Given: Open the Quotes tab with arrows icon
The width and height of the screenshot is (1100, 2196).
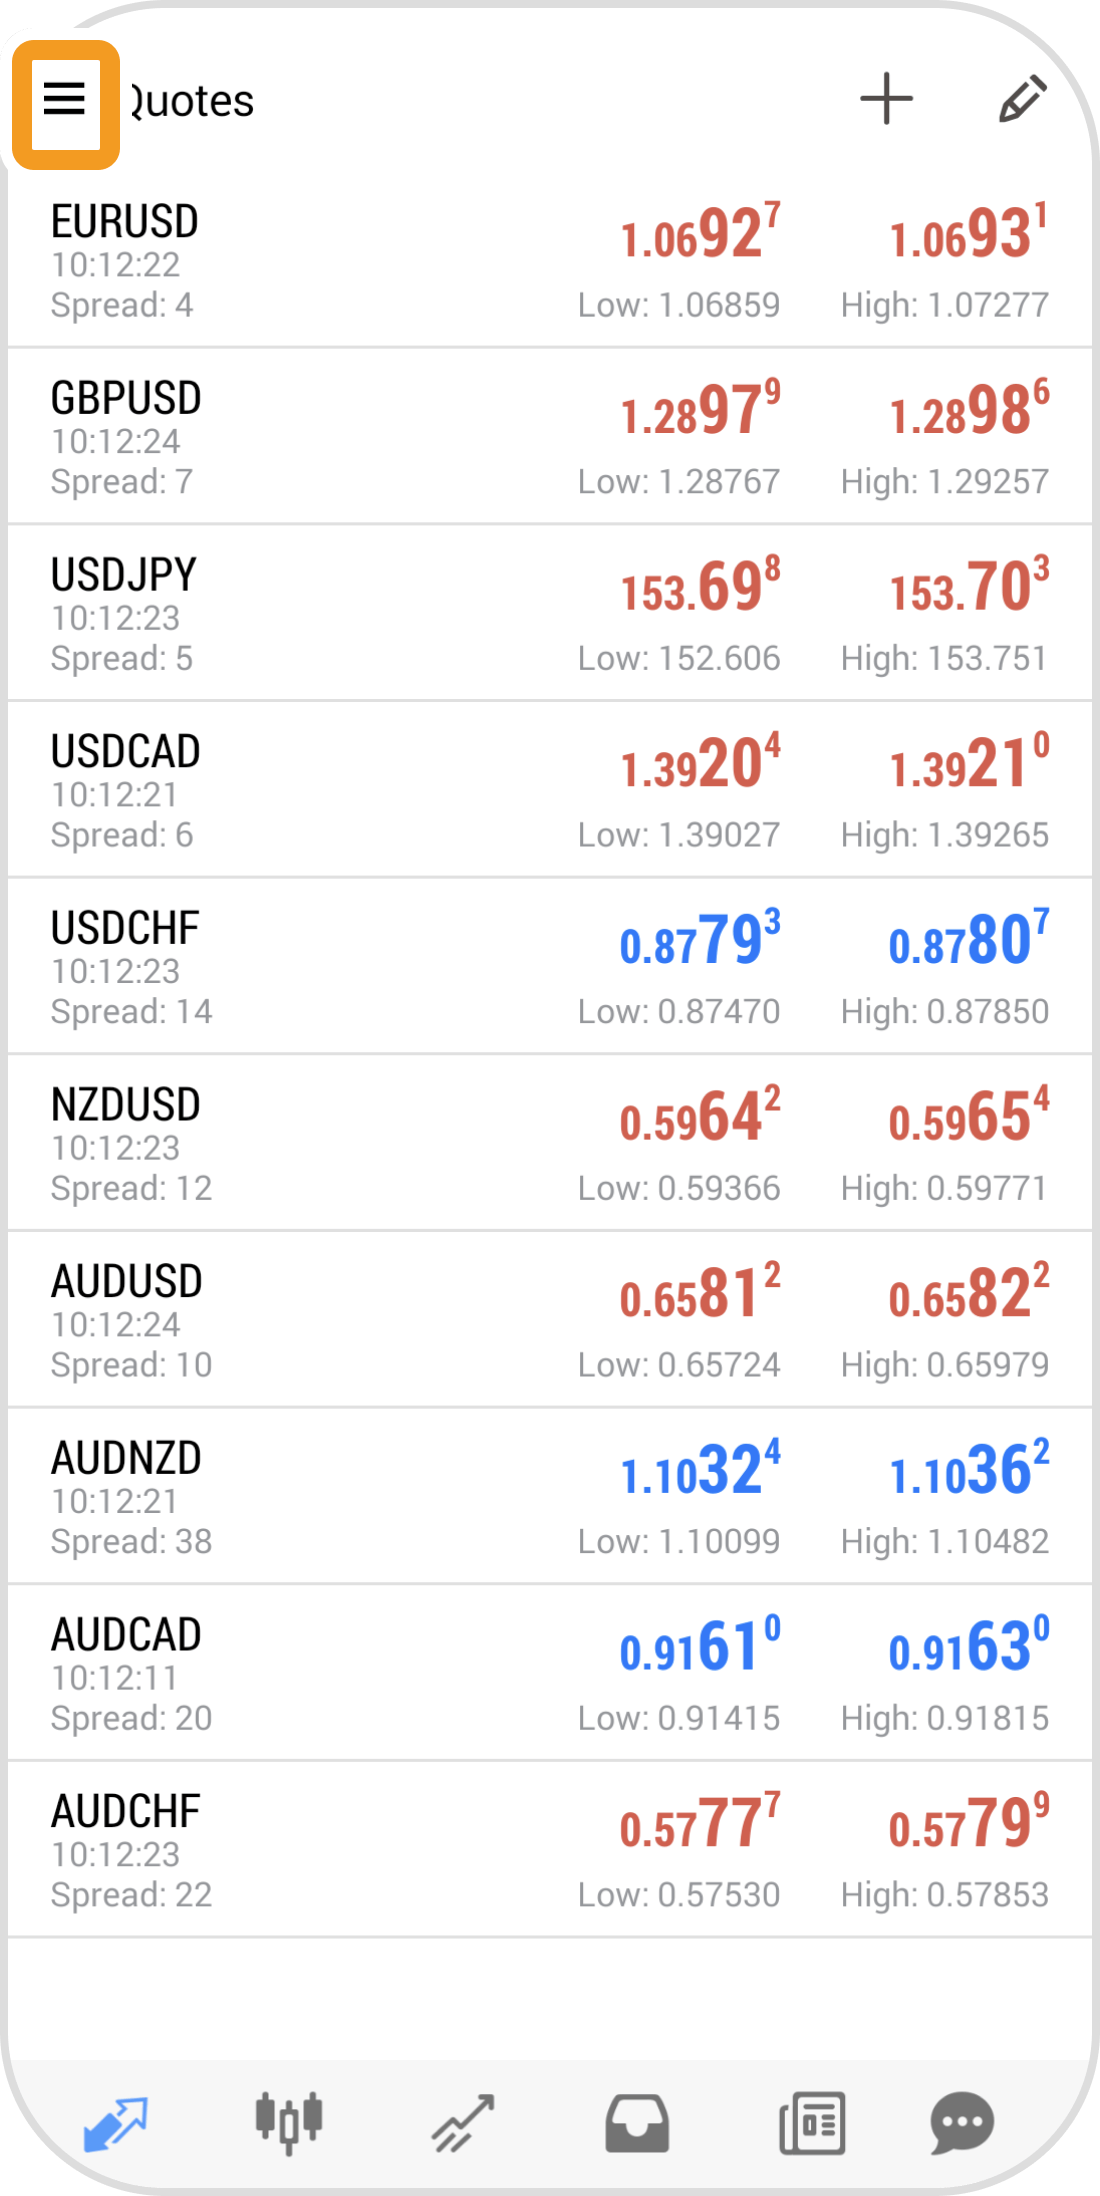Looking at the screenshot, I should [115, 2122].
